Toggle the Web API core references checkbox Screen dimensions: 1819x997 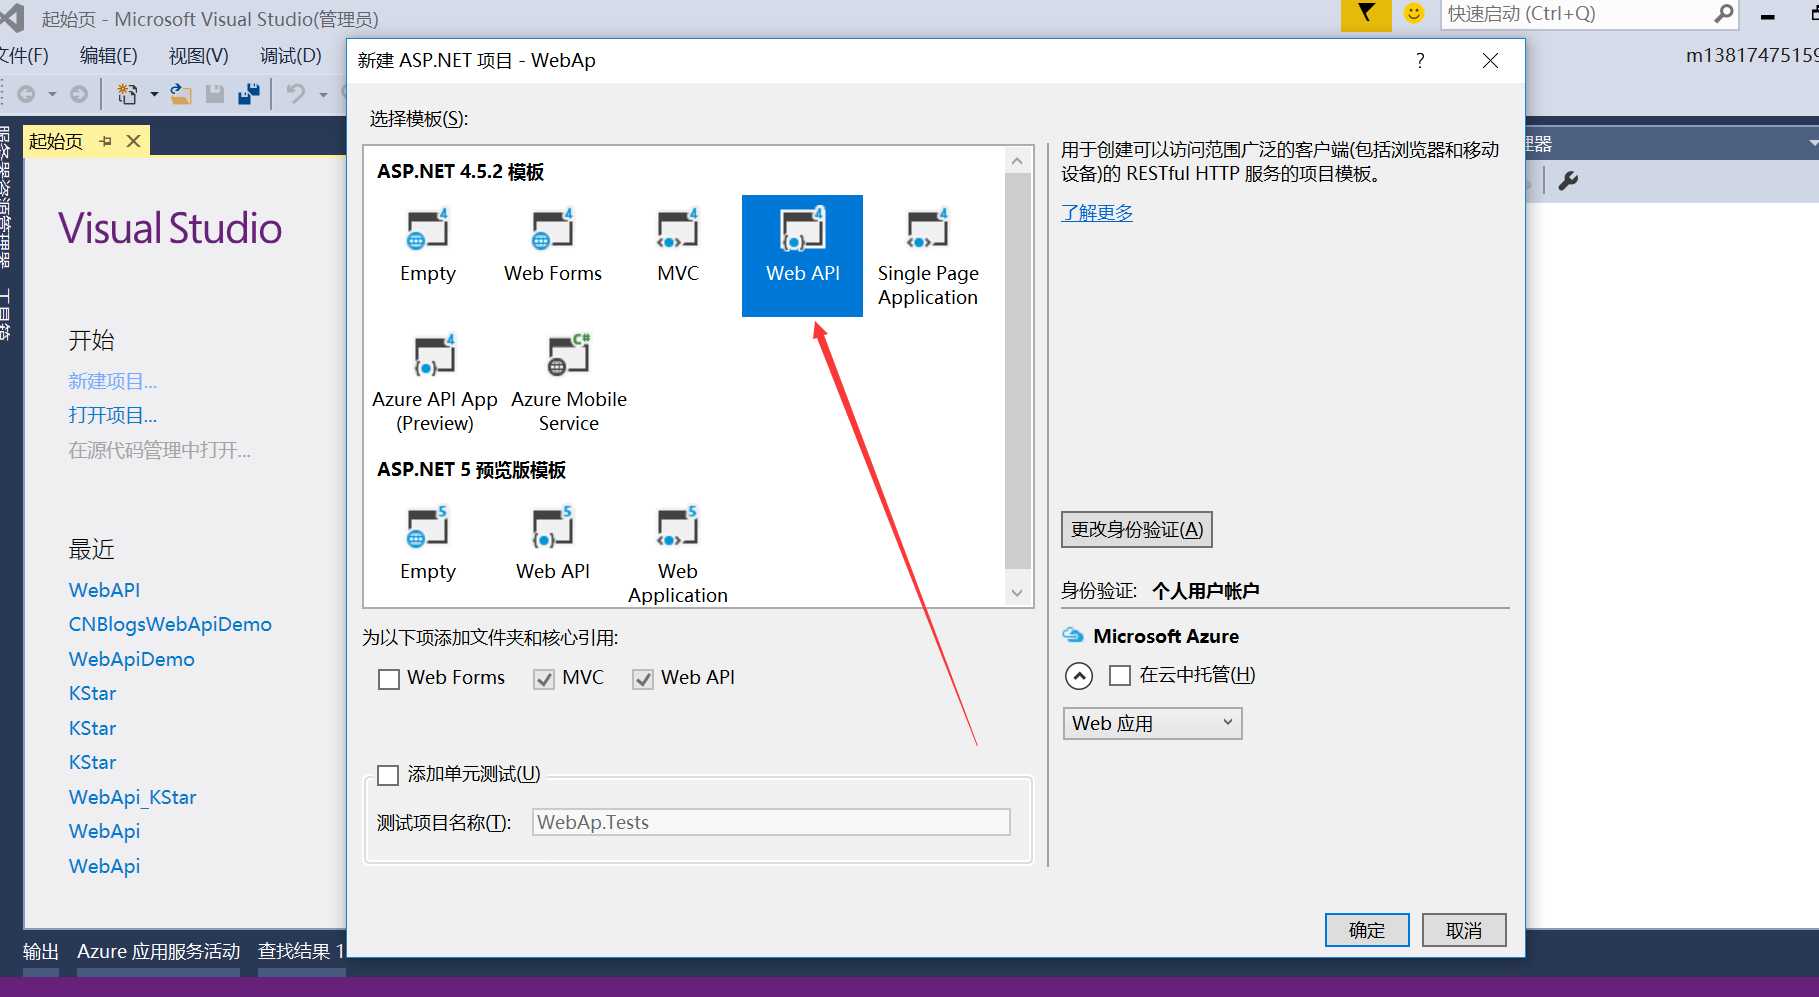[643, 679]
